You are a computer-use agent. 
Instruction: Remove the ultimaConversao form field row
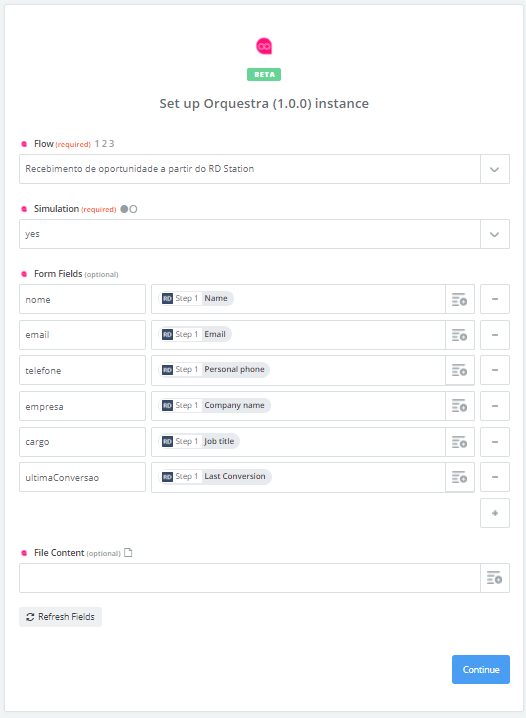point(495,478)
